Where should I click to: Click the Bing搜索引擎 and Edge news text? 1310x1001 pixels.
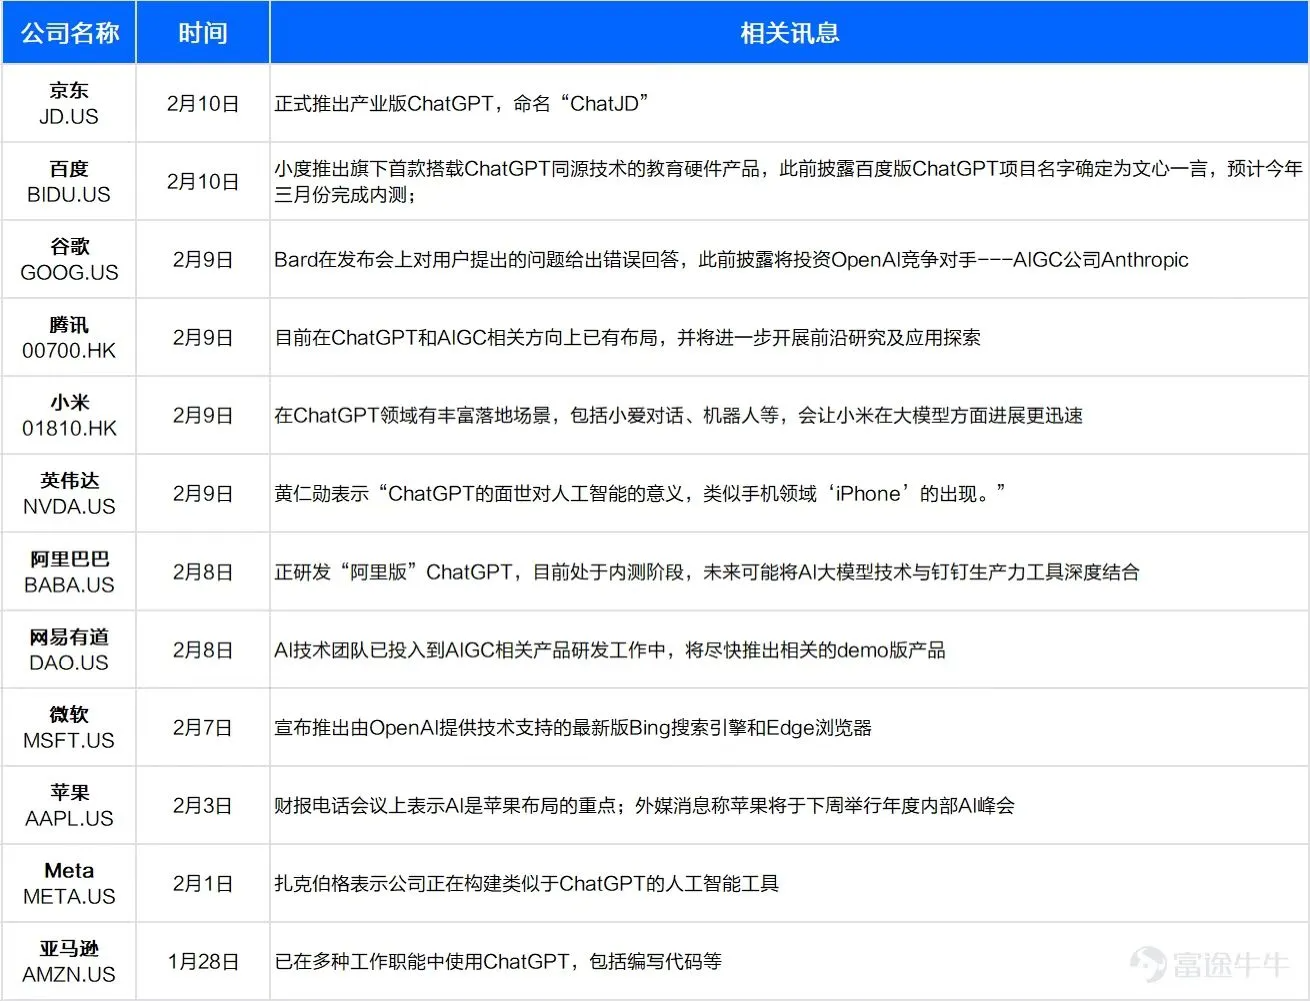pos(573,728)
